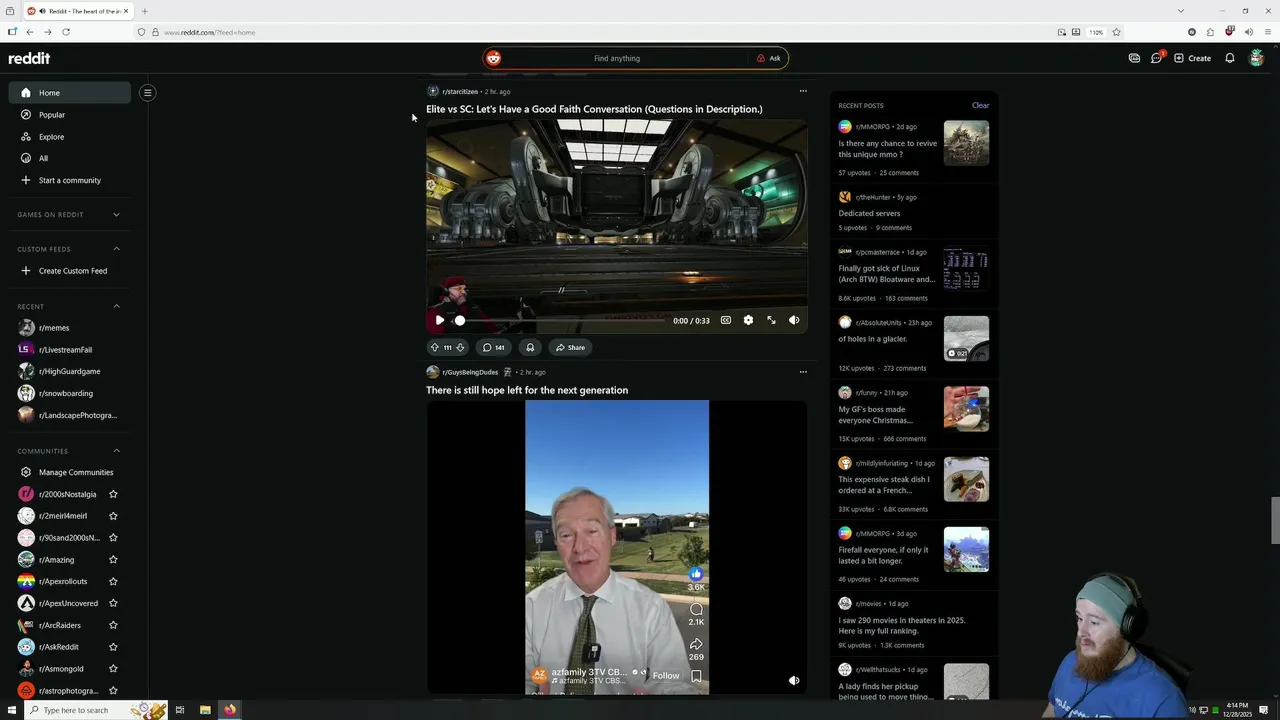Follow azfamily in embedded video
The image size is (1280, 720).
tap(665, 676)
